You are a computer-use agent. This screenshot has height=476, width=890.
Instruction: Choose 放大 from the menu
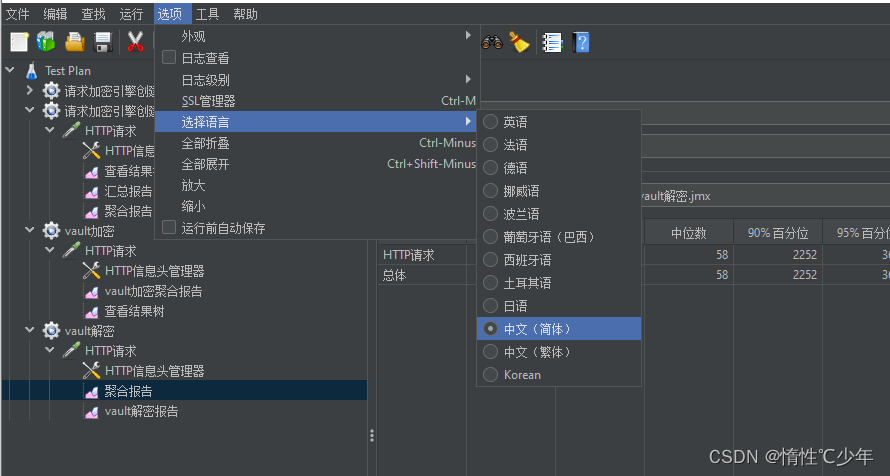click(317, 185)
